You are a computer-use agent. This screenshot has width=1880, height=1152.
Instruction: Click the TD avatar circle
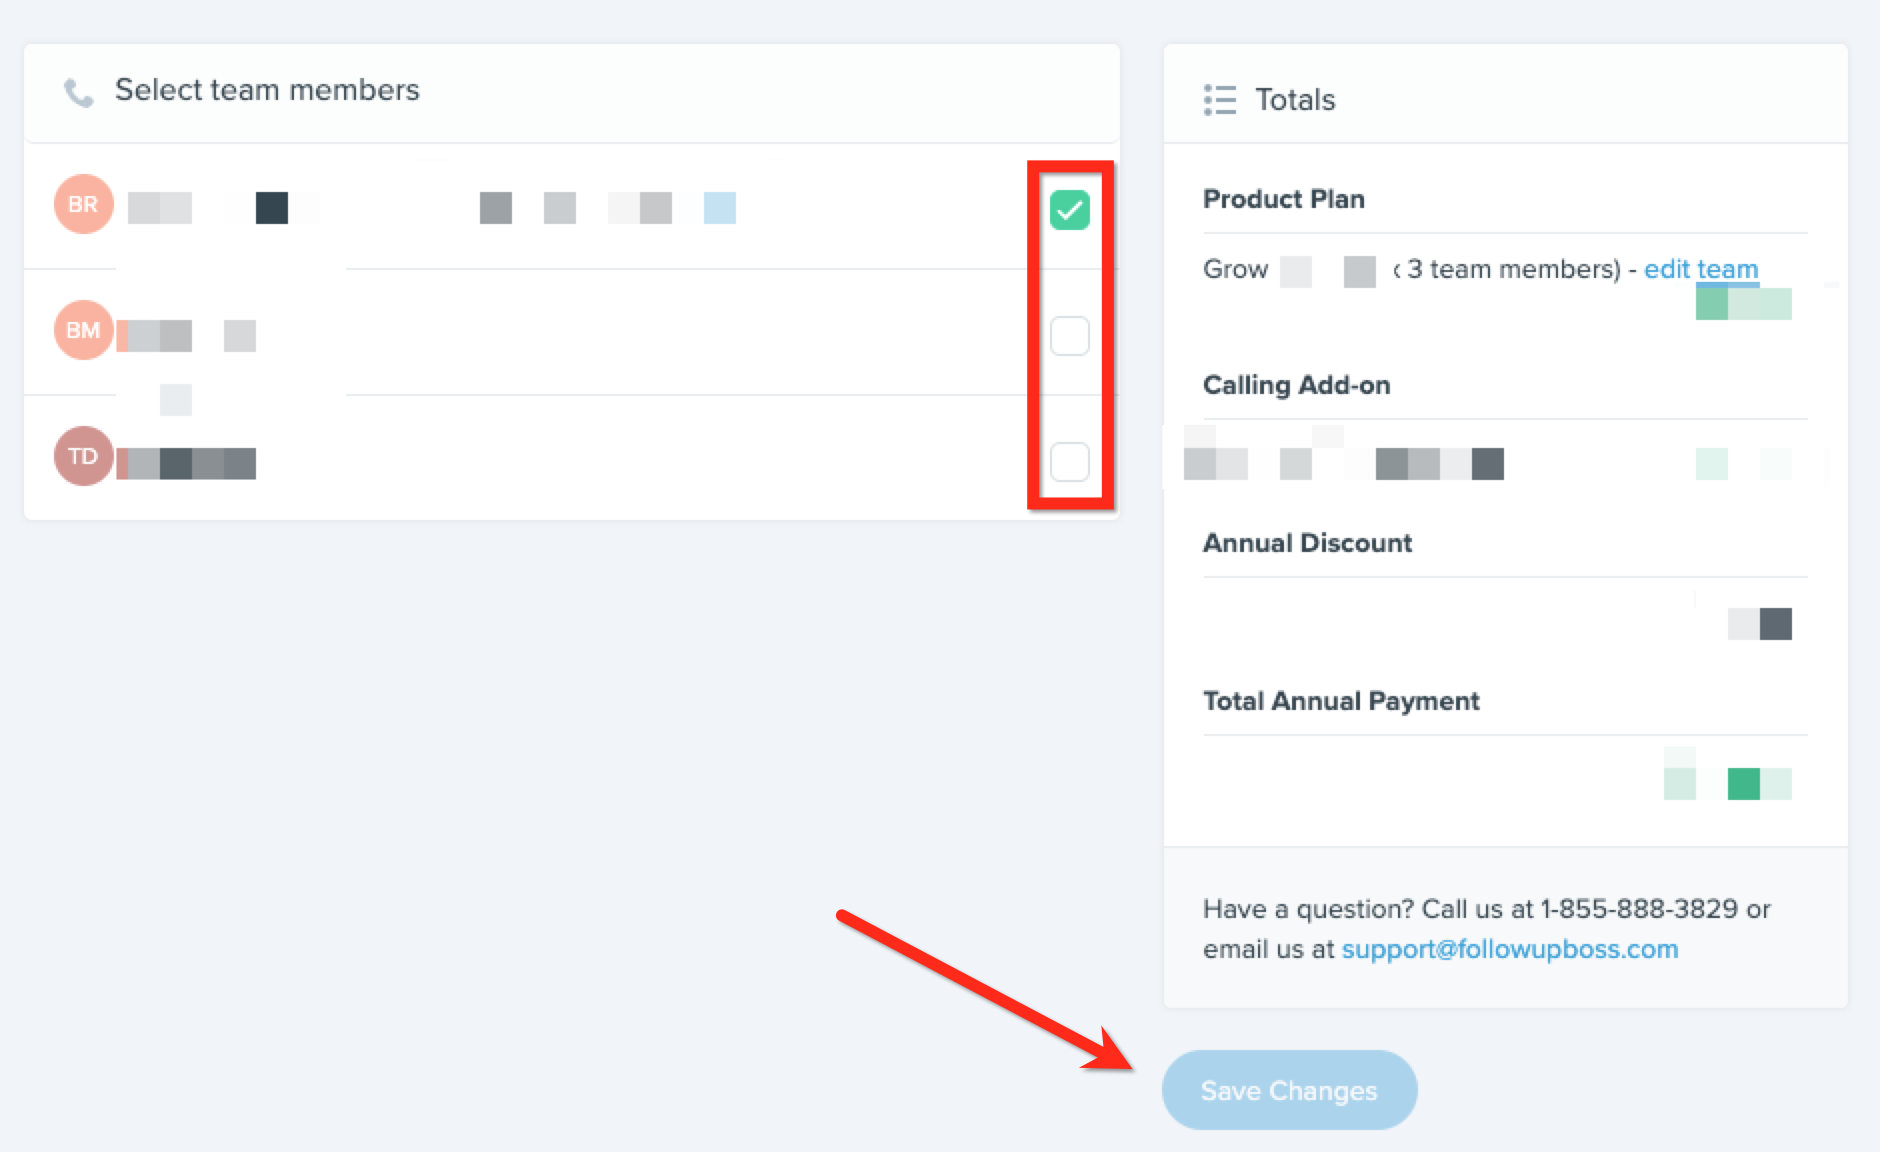84,456
